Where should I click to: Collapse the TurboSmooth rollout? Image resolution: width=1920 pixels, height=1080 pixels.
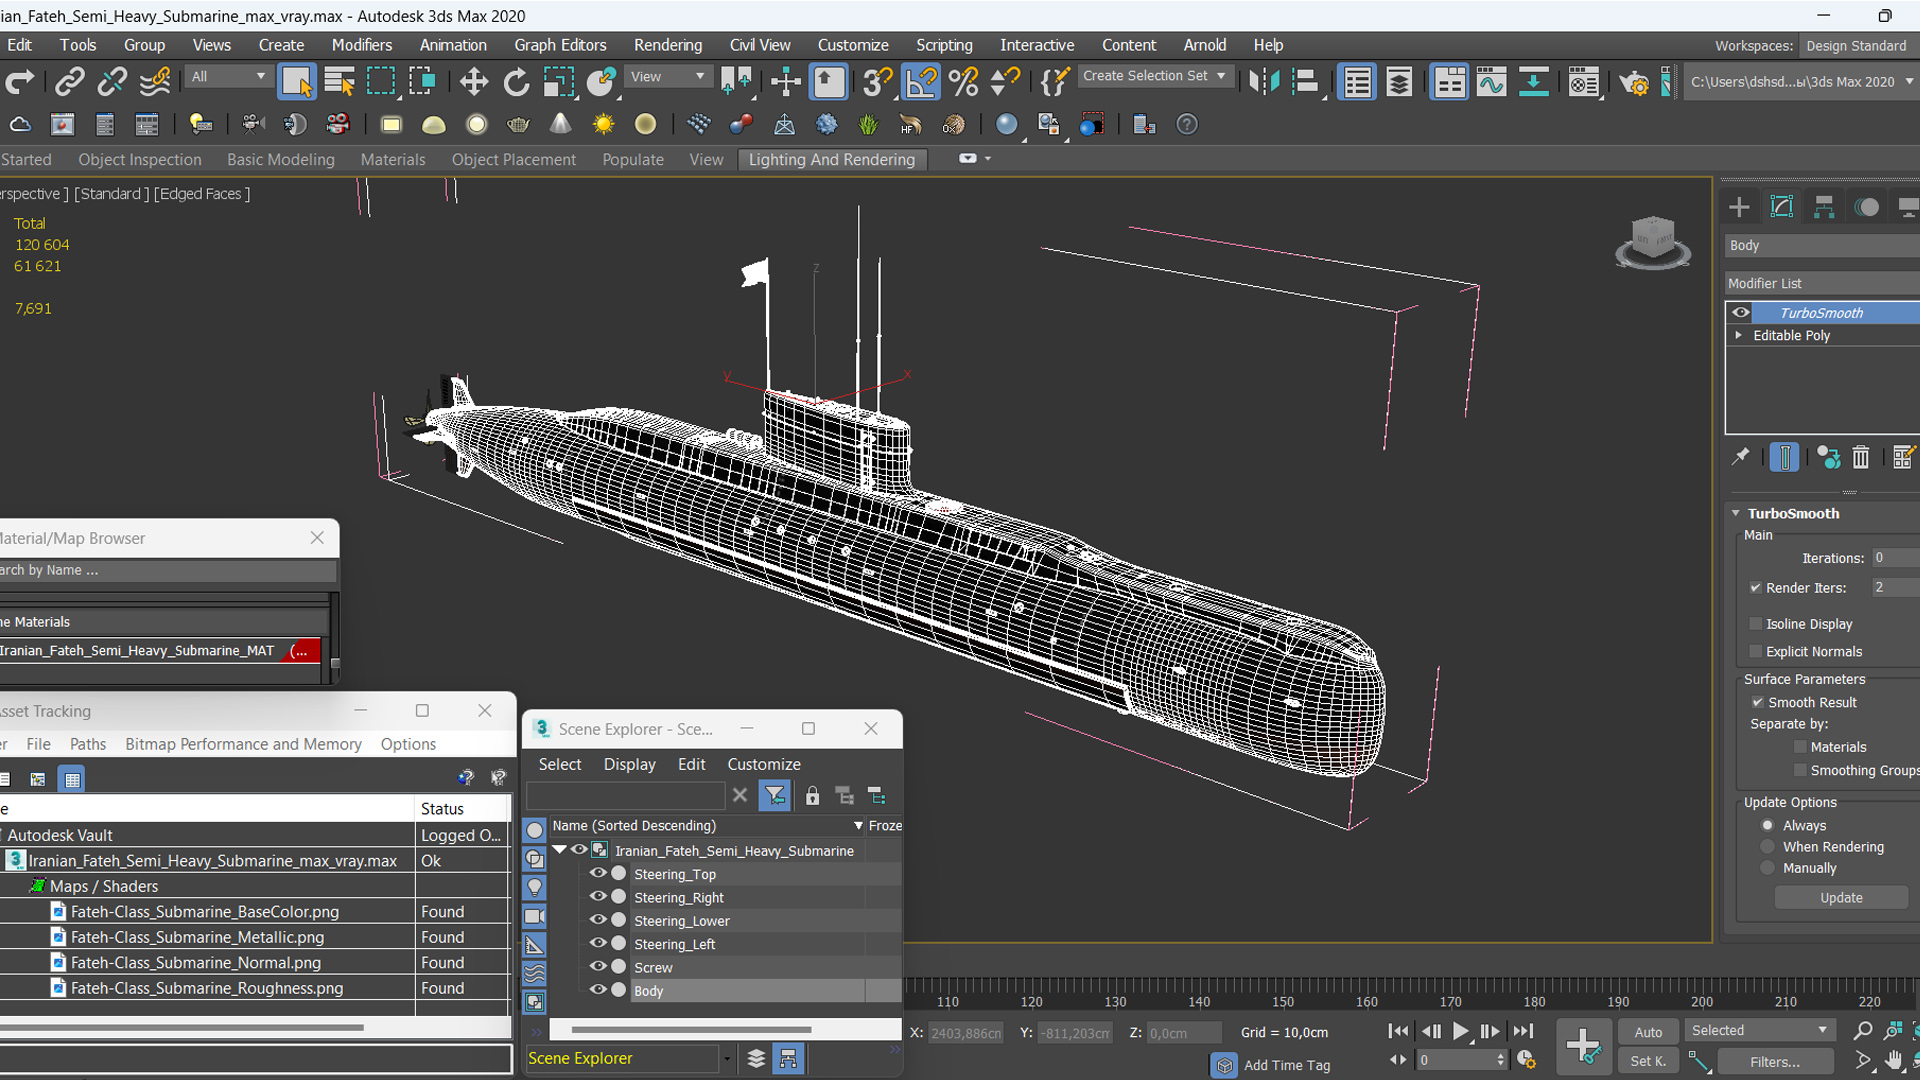click(1736, 513)
